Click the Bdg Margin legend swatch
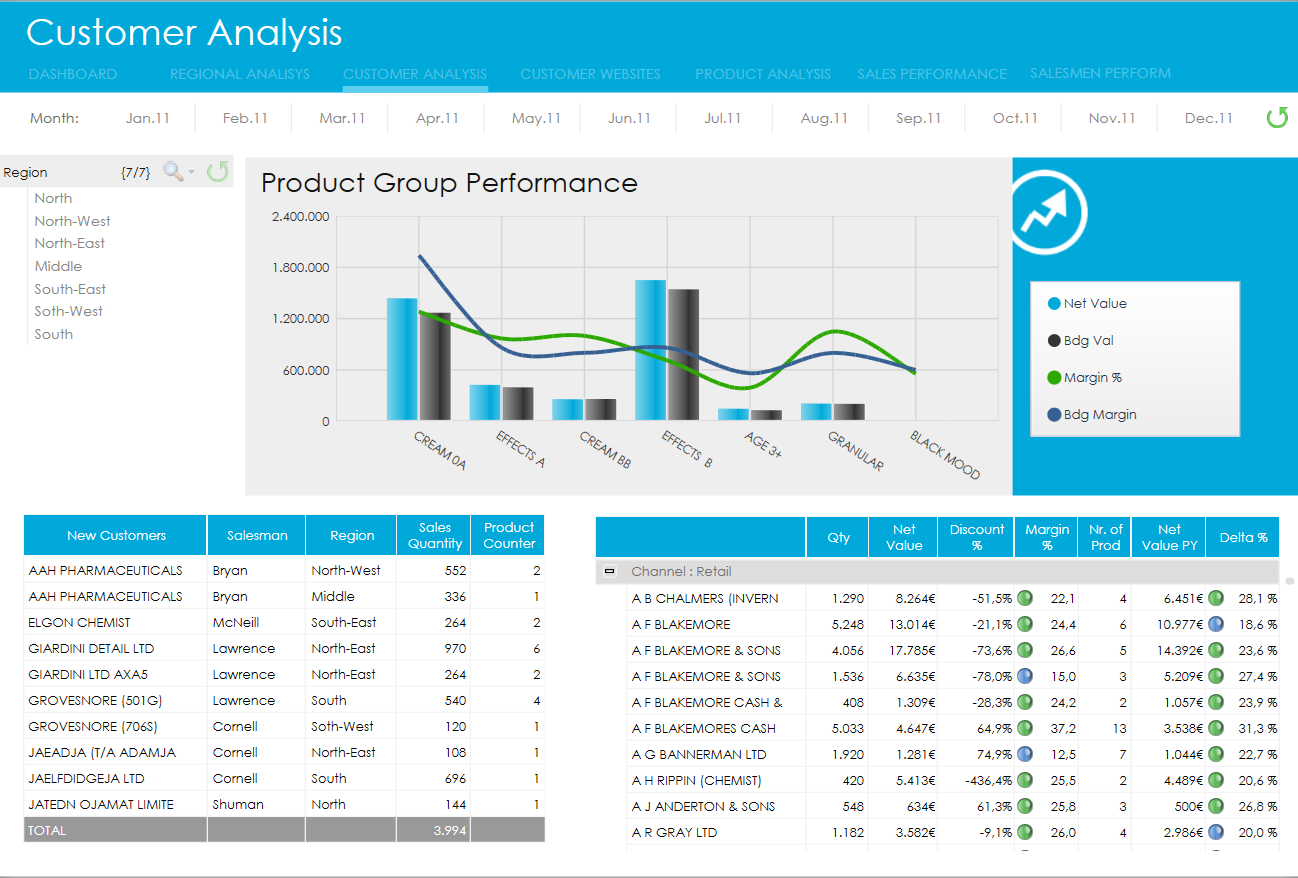The height and width of the screenshot is (878, 1298). (1054, 414)
